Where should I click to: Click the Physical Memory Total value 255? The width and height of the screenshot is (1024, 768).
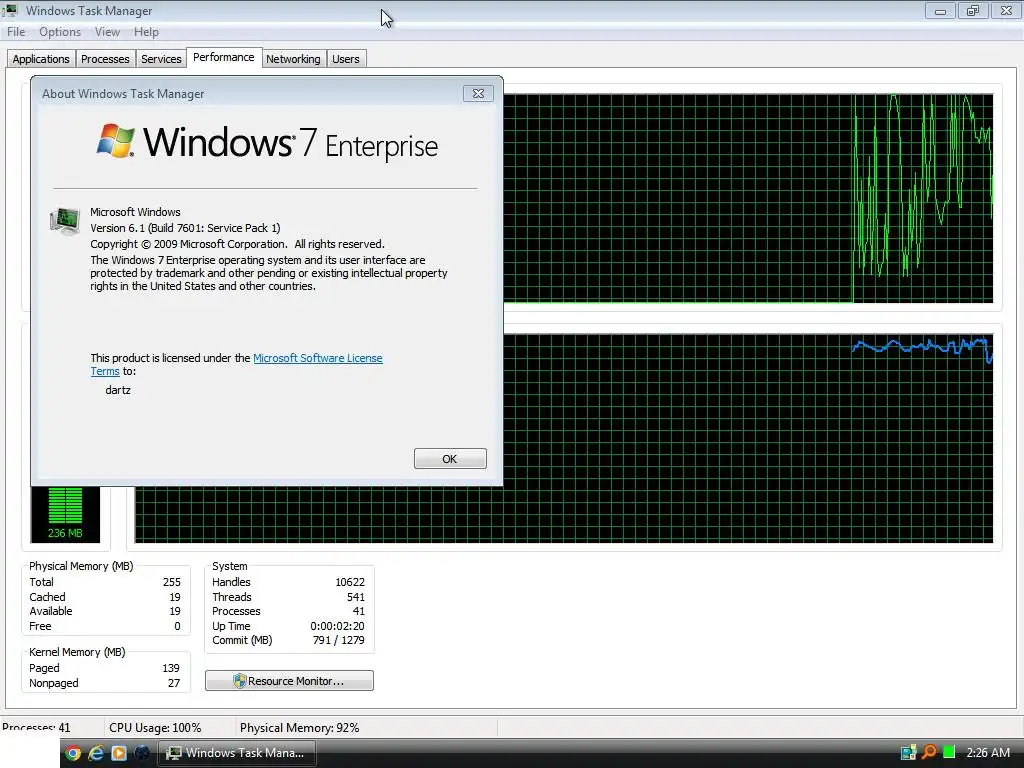pyautogui.click(x=172, y=582)
